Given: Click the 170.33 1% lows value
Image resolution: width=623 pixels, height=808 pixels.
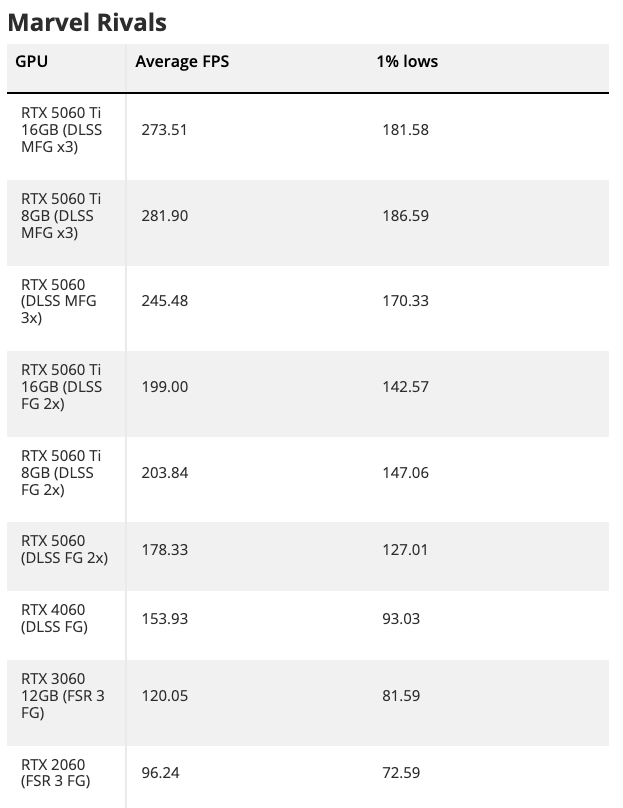Looking at the screenshot, I should 405,301.
